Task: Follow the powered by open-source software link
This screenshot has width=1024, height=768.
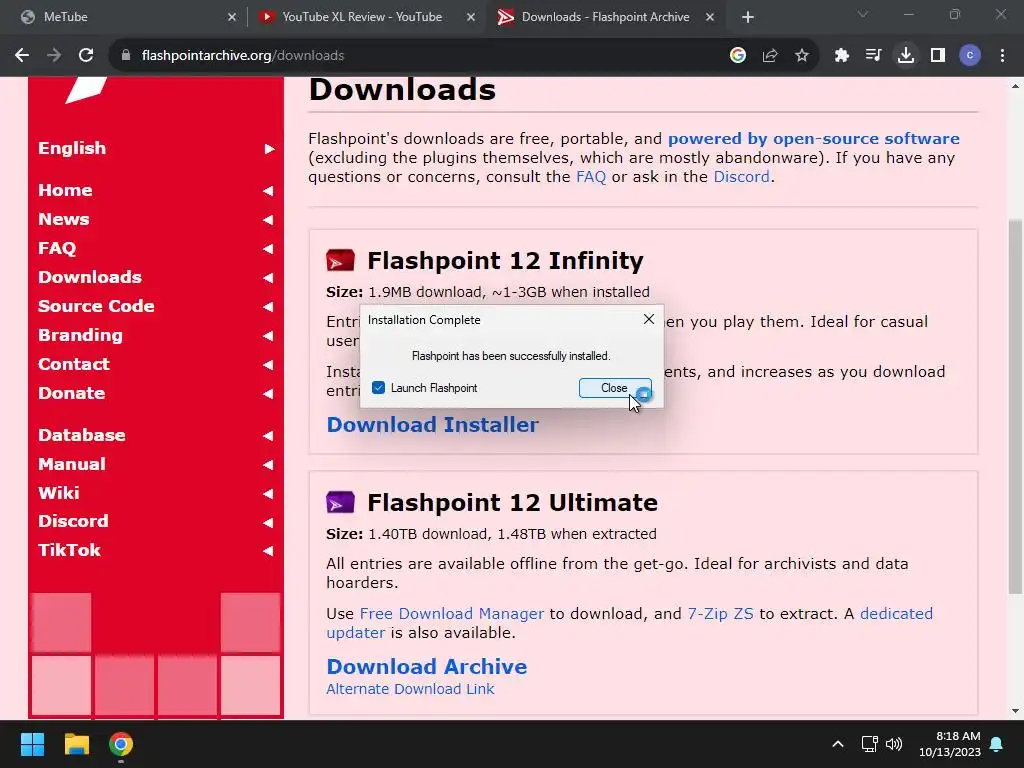Action: click(814, 138)
